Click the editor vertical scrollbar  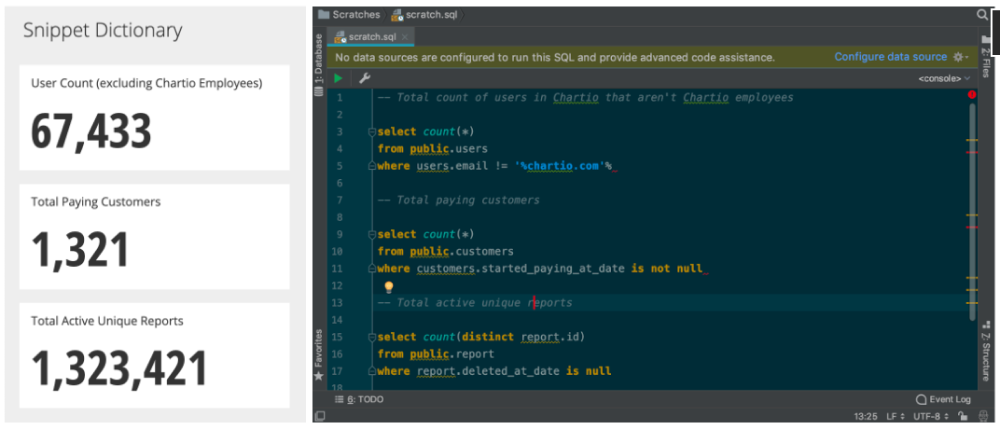coord(972,210)
